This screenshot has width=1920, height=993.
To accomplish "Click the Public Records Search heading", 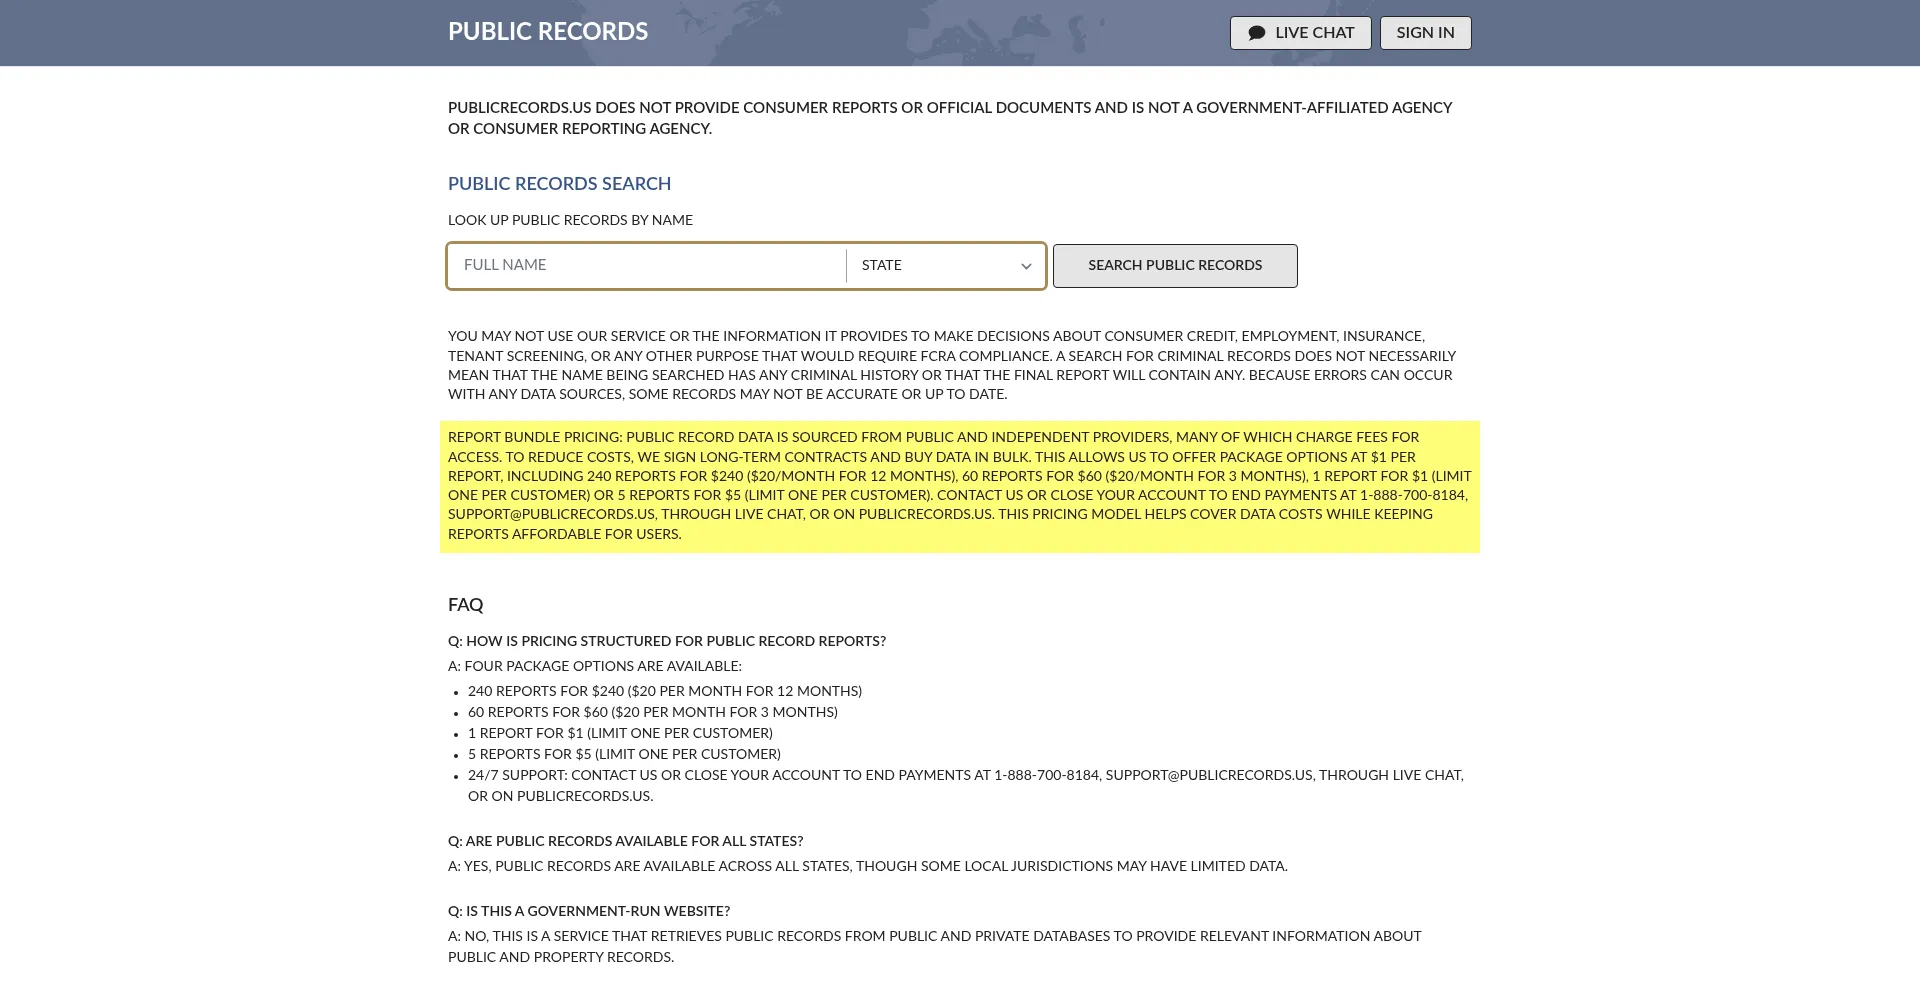I will (x=559, y=184).
